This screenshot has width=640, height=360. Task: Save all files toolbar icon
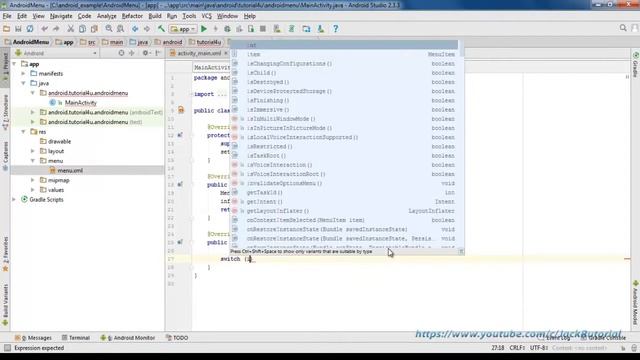pos(18,29)
